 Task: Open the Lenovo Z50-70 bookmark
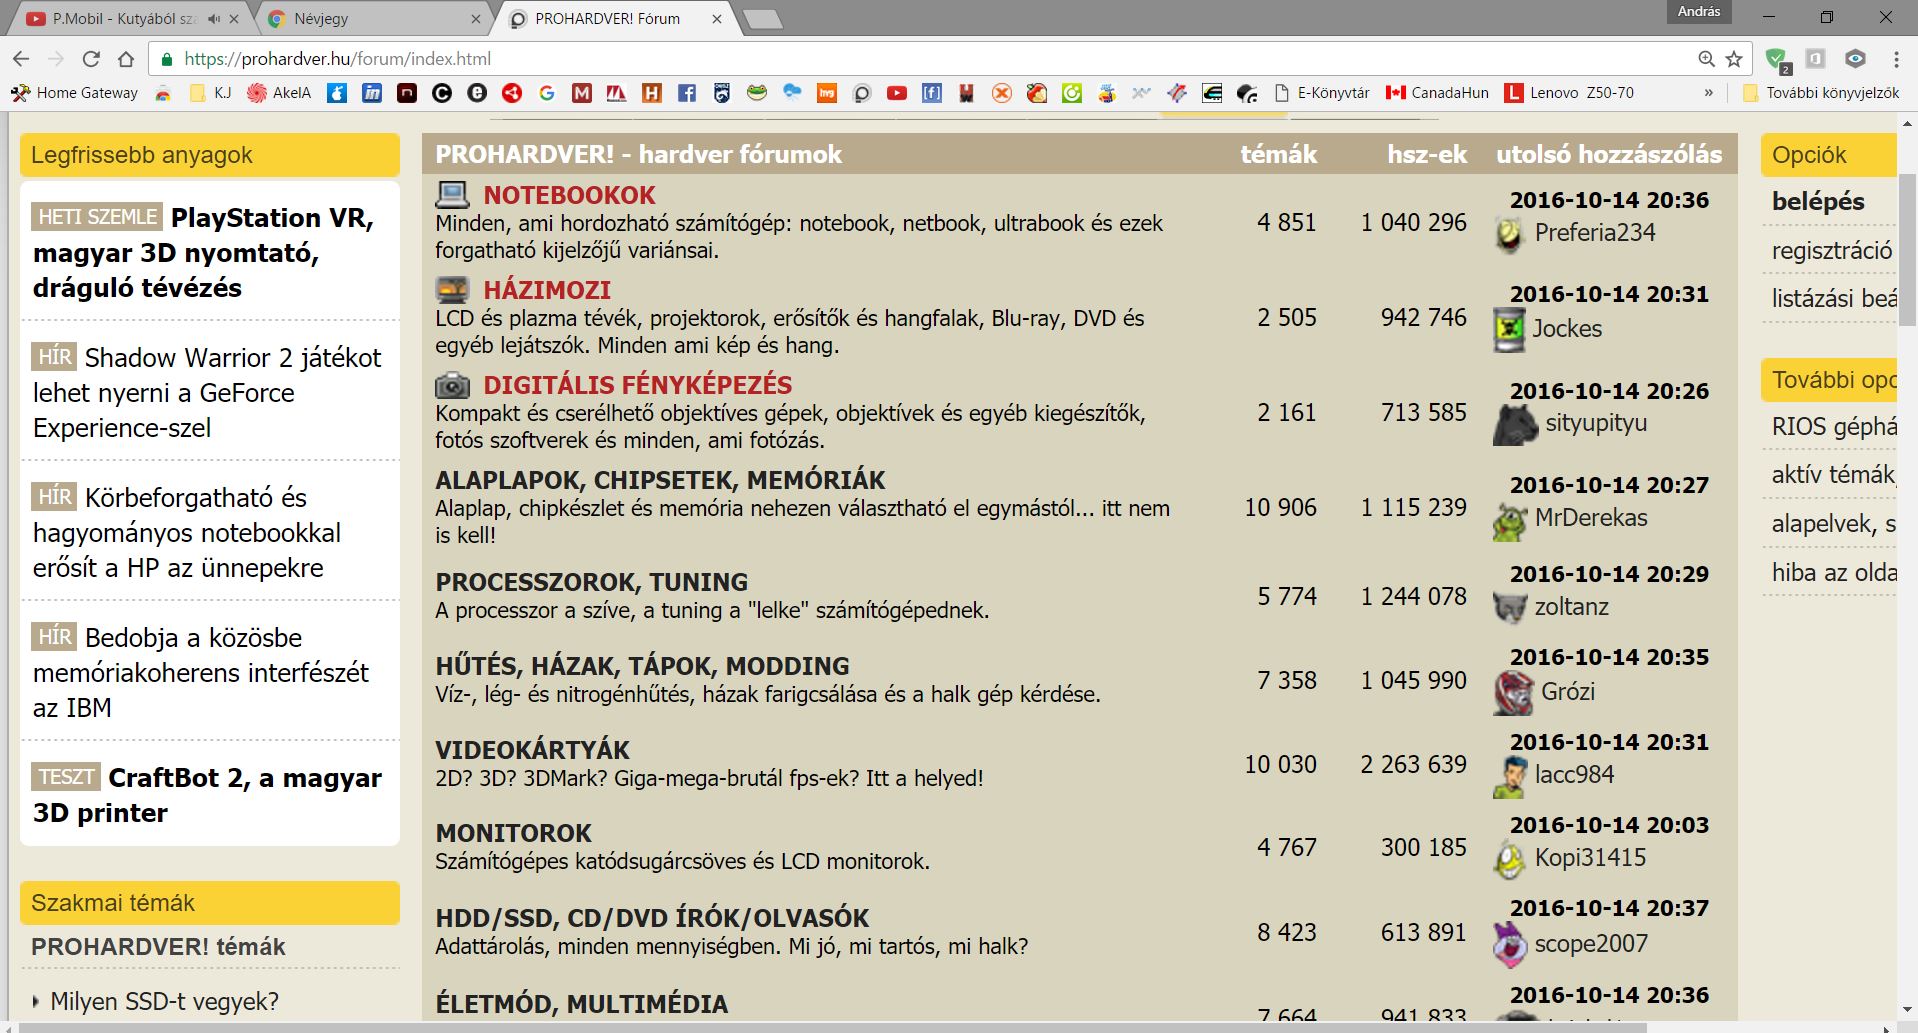coord(1570,93)
